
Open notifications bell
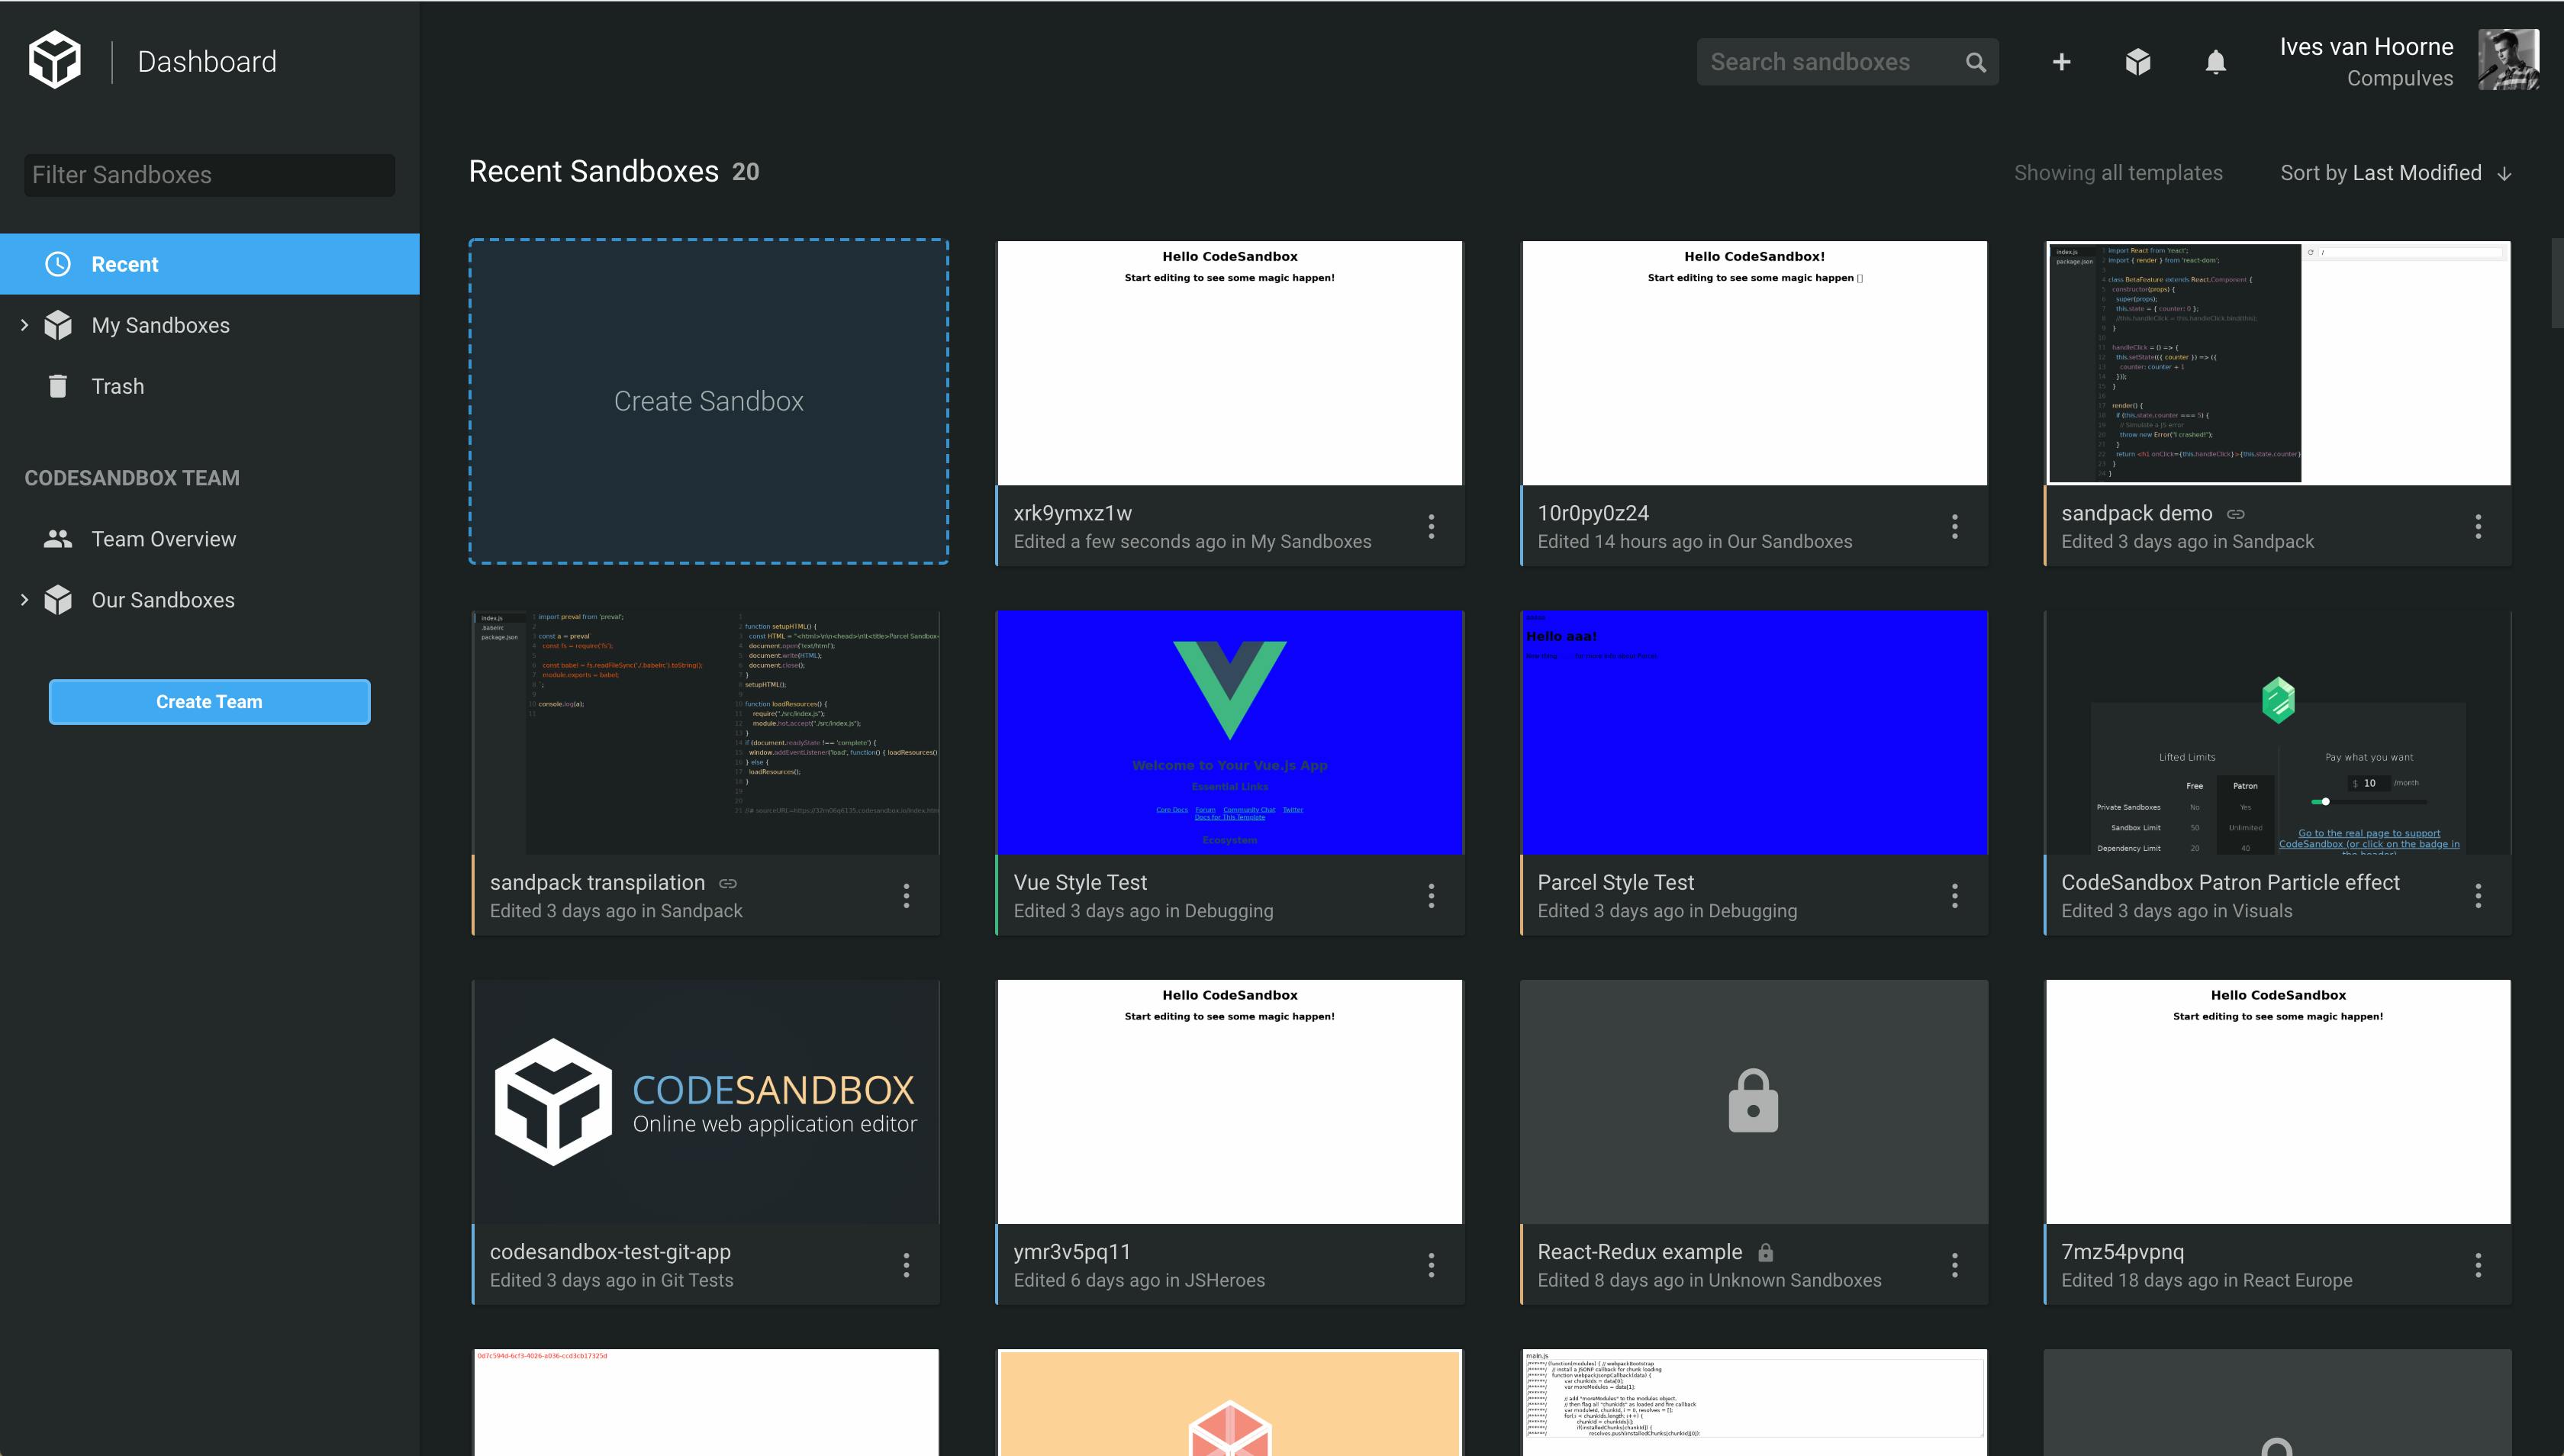click(2216, 62)
